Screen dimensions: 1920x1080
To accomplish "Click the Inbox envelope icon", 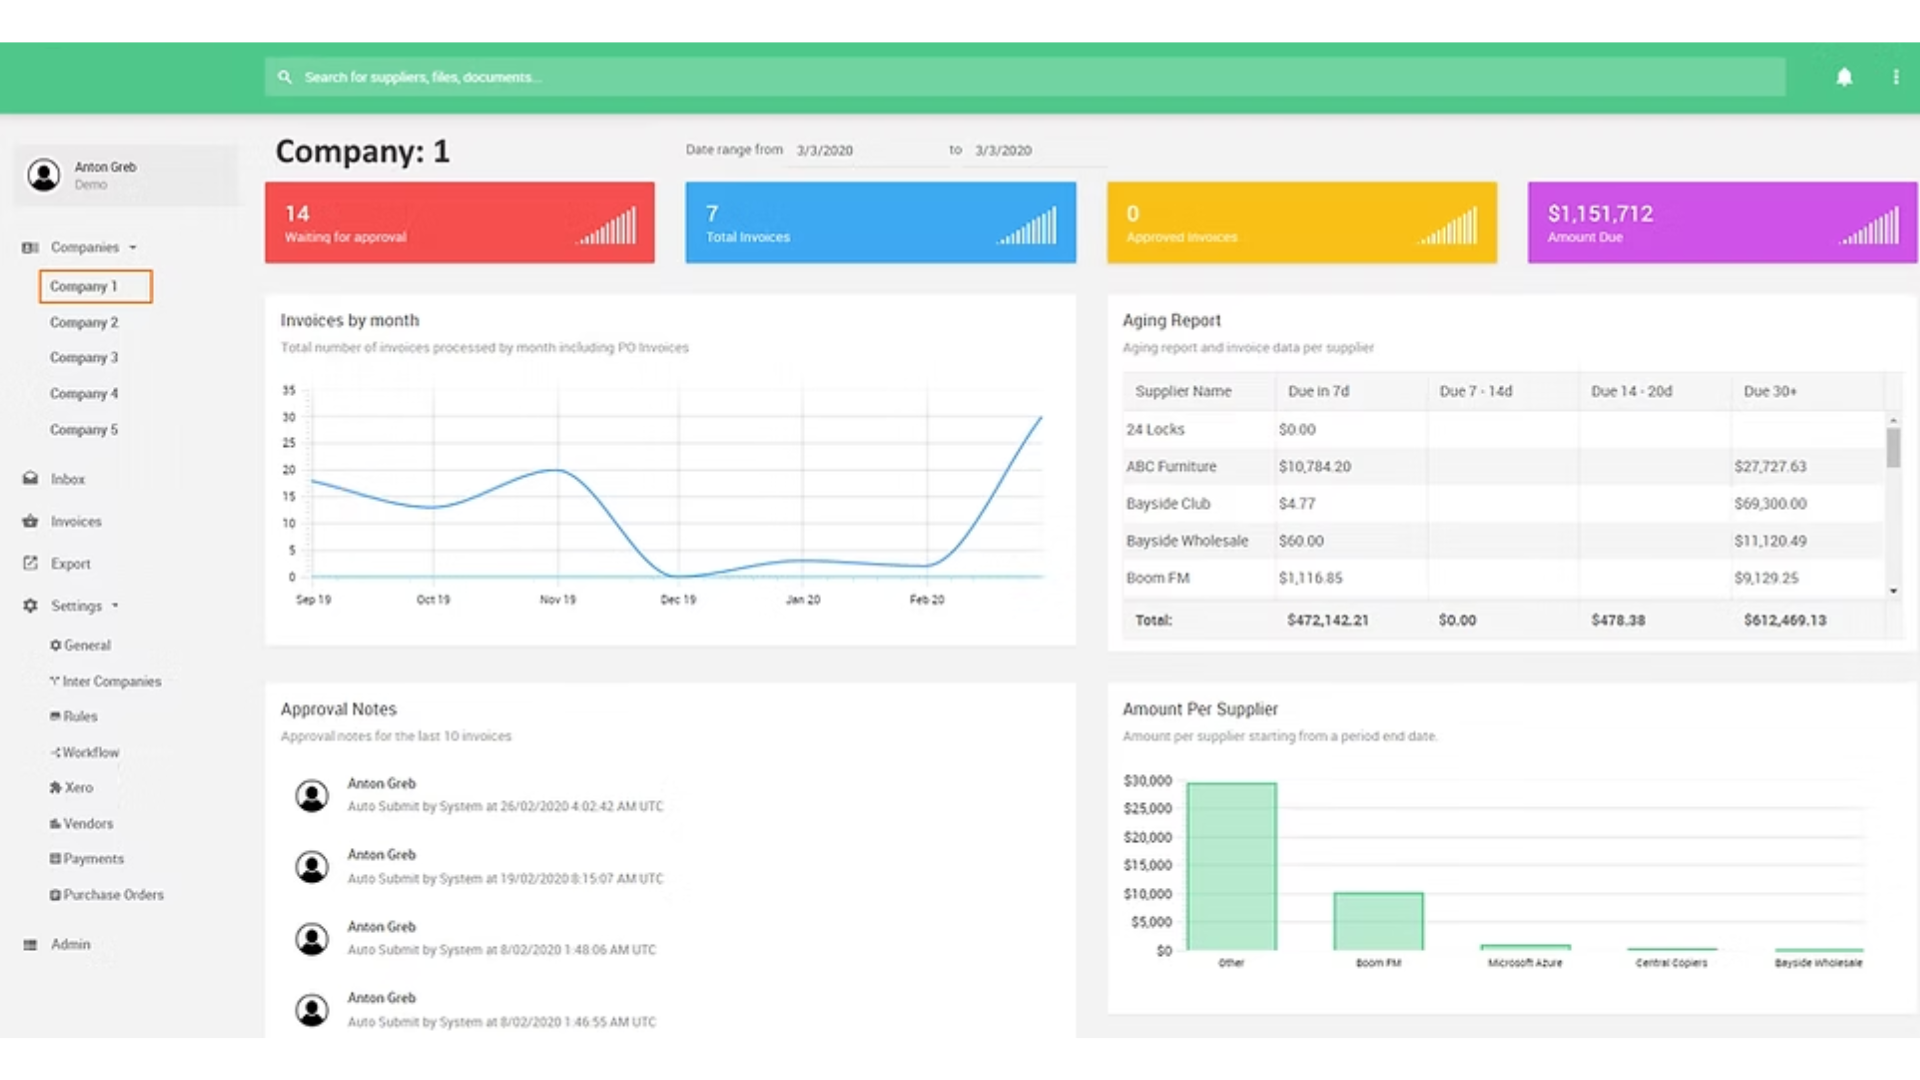I will [x=30, y=479].
